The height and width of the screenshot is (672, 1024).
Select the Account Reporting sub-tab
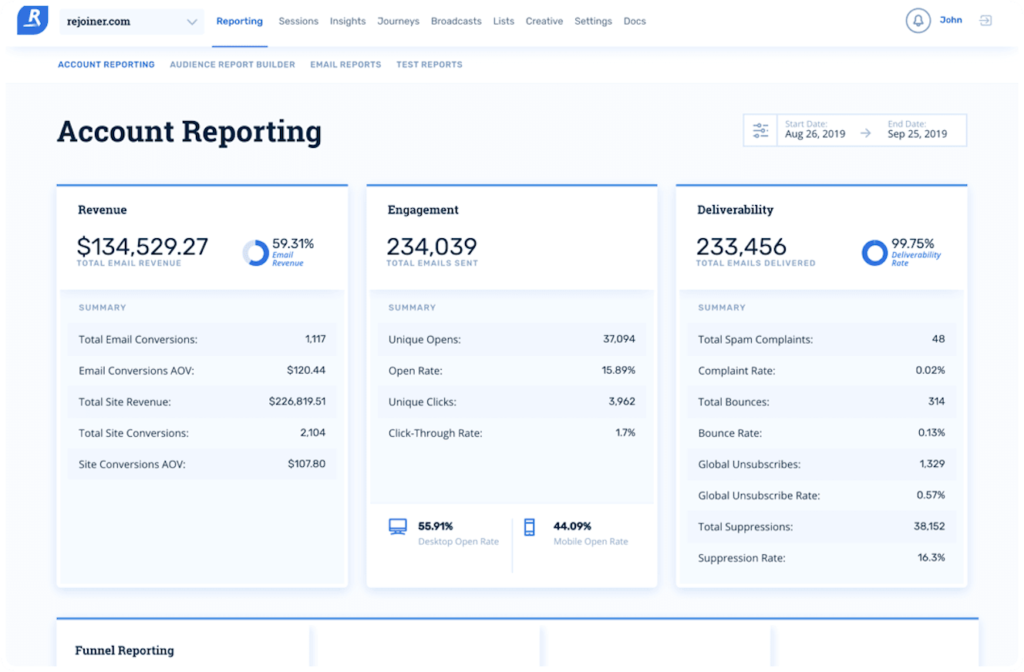coord(106,65)
